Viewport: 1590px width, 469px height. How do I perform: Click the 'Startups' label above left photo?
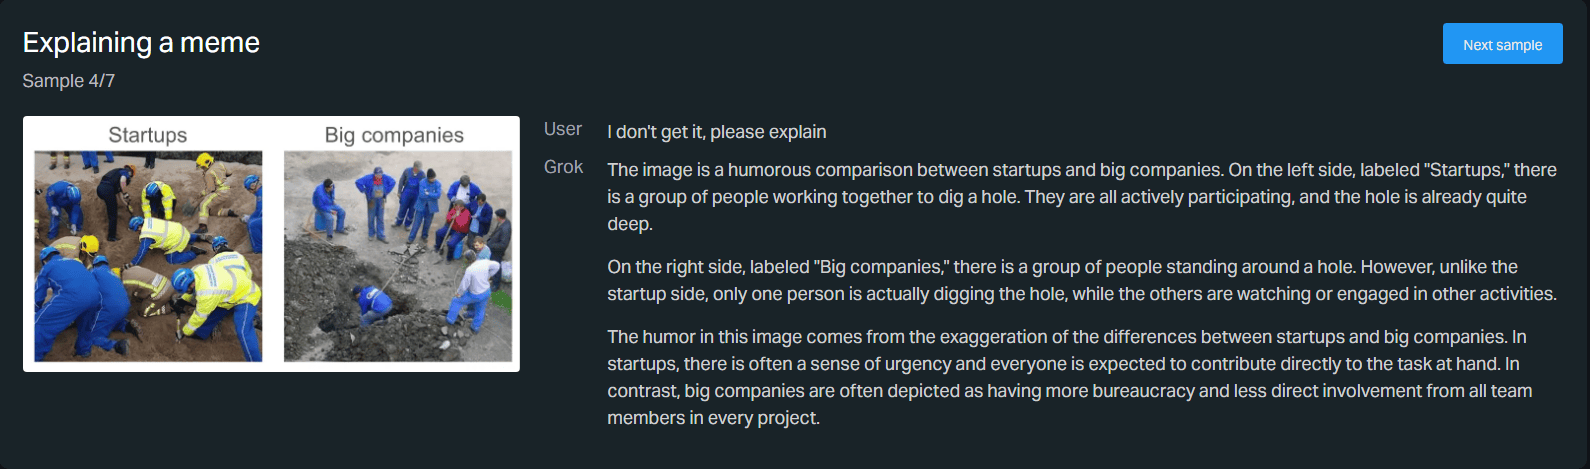click(x=148, y=135)
